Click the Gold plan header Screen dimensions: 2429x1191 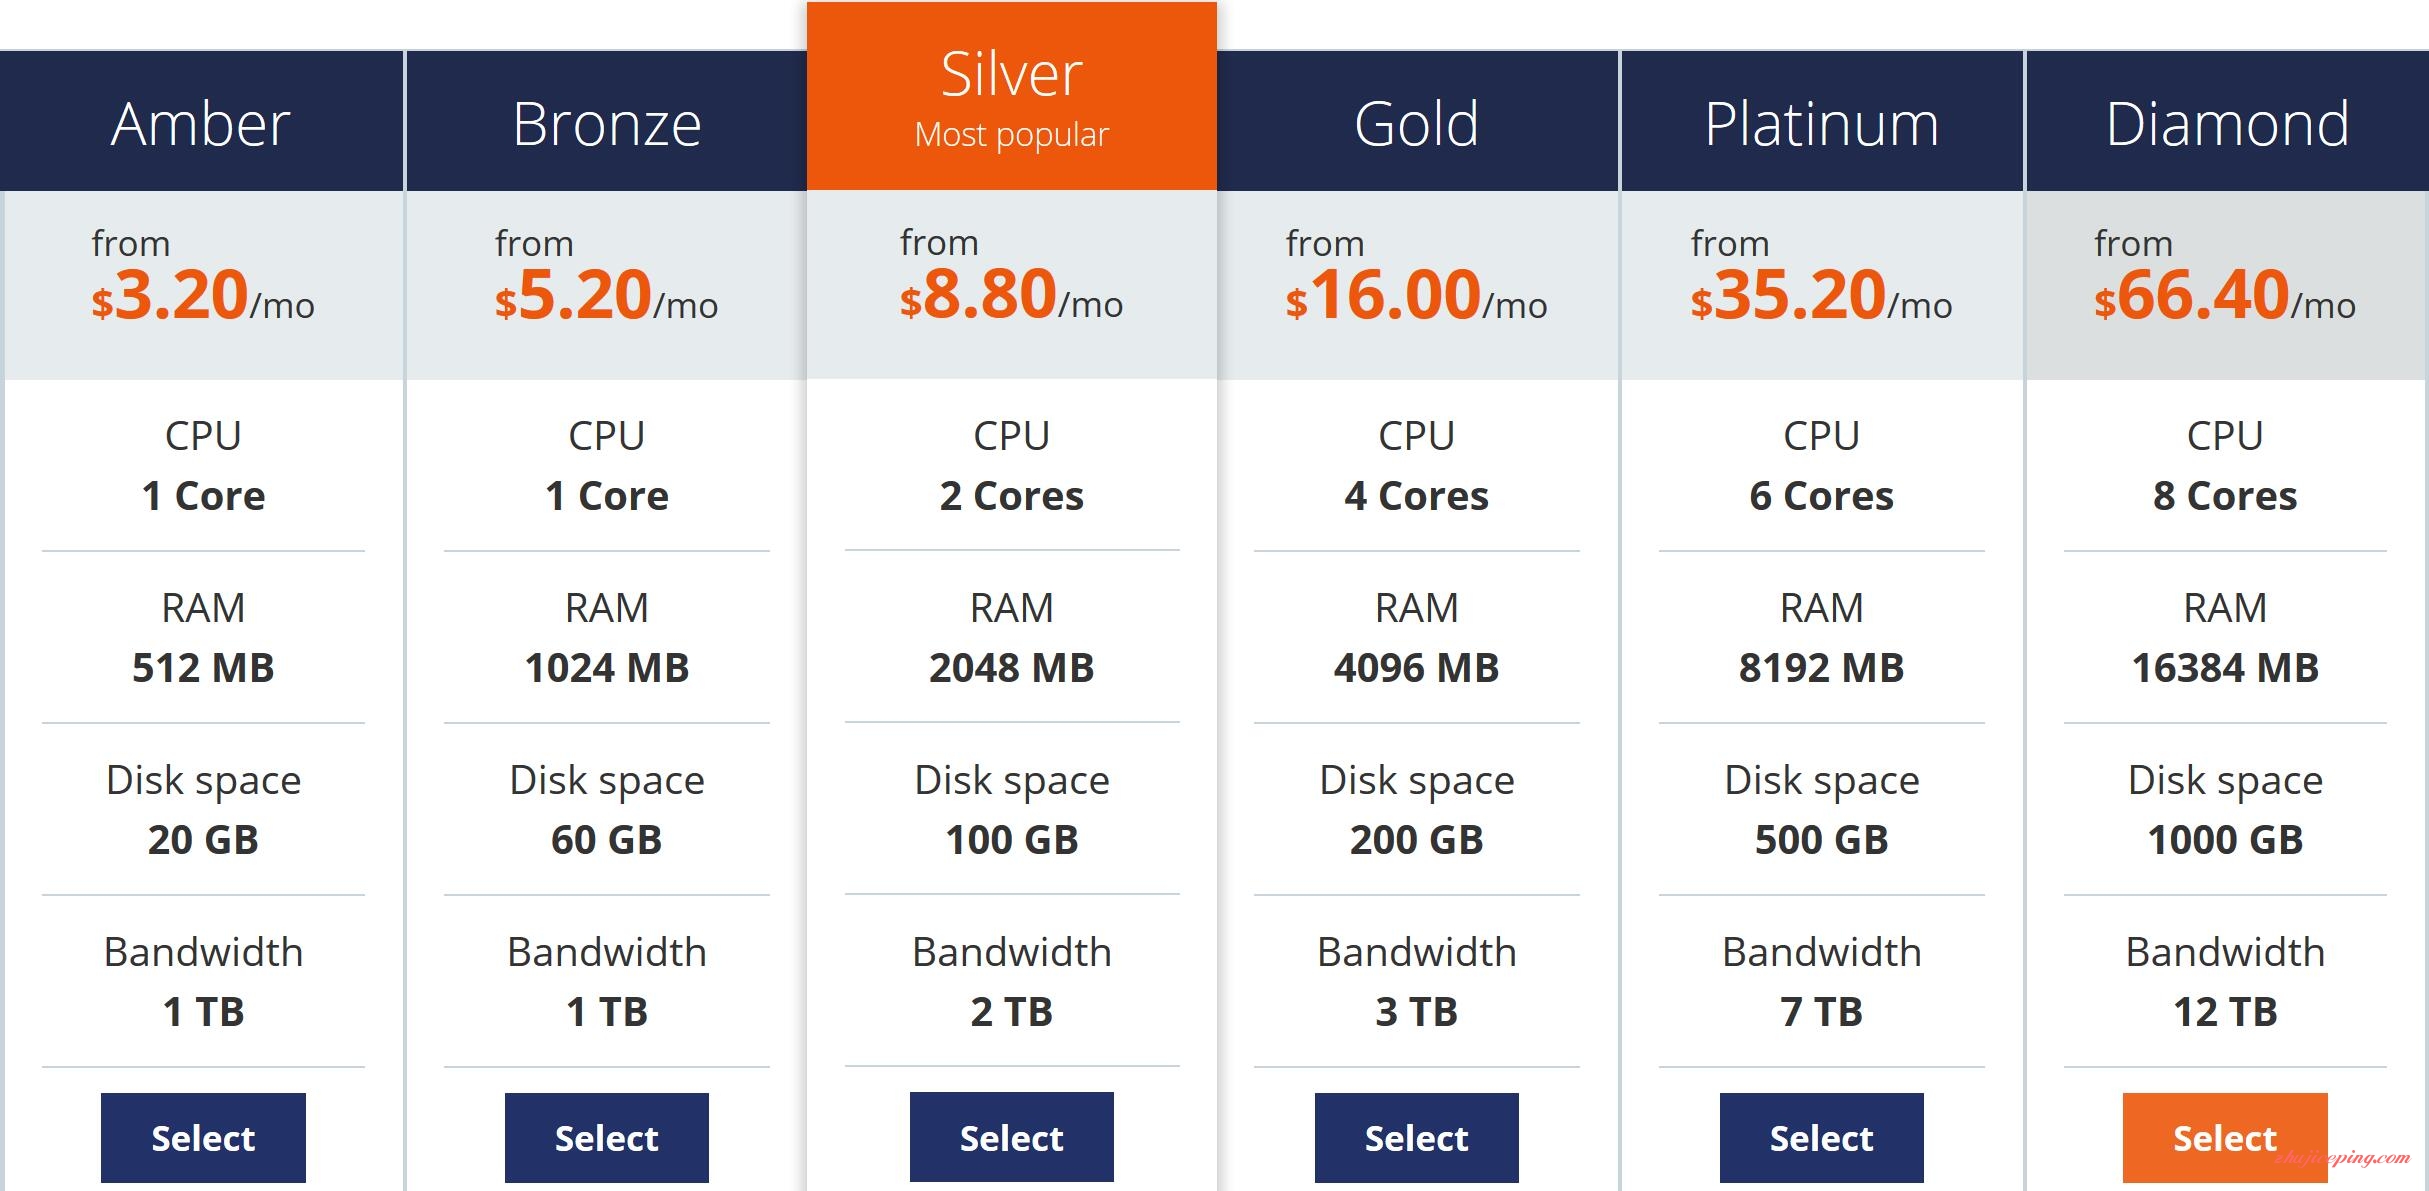1416,123
